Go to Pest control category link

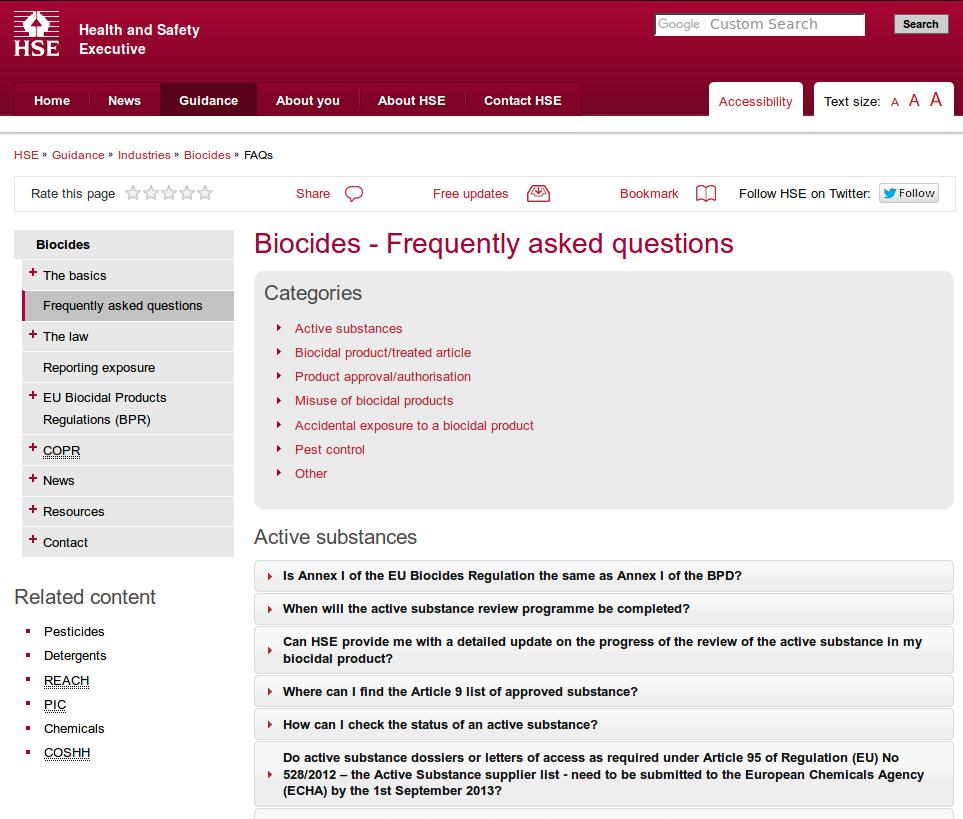point(329,449)
